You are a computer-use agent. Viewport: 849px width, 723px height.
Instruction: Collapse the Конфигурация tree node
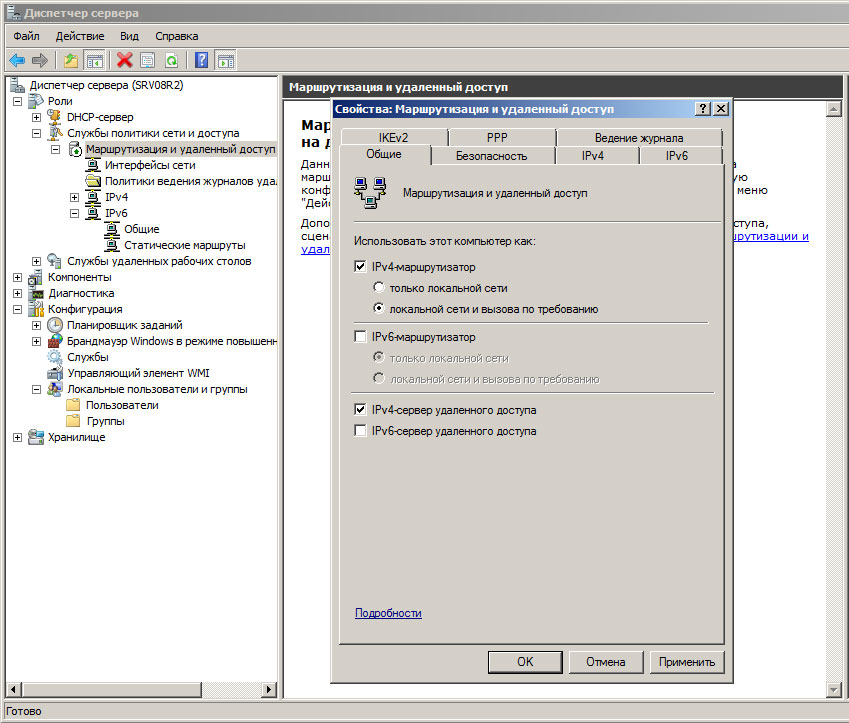tap(18, 309)
